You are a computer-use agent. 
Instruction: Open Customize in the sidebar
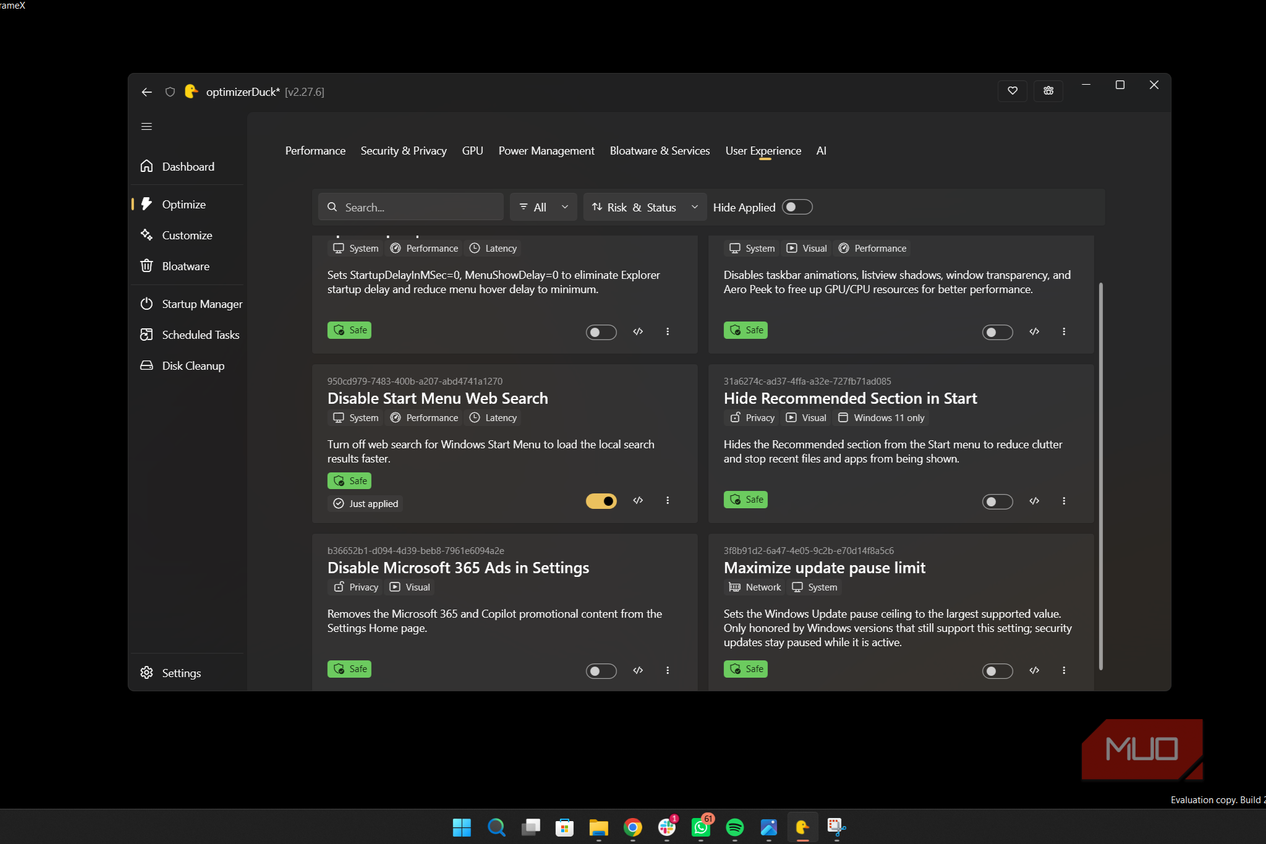(188, 235)
